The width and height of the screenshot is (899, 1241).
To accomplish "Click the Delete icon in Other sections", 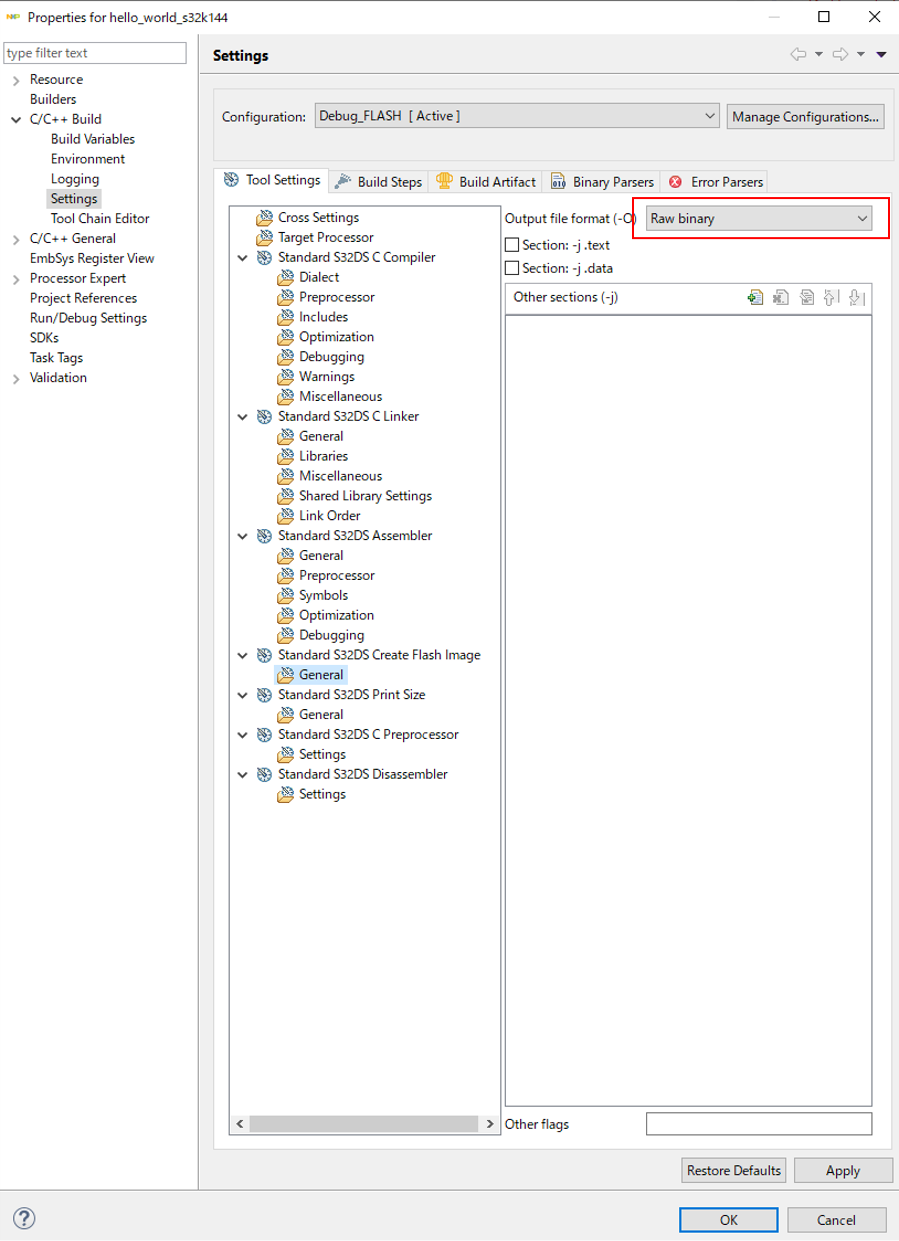I will pyautogui.click(x=782, y=297).
